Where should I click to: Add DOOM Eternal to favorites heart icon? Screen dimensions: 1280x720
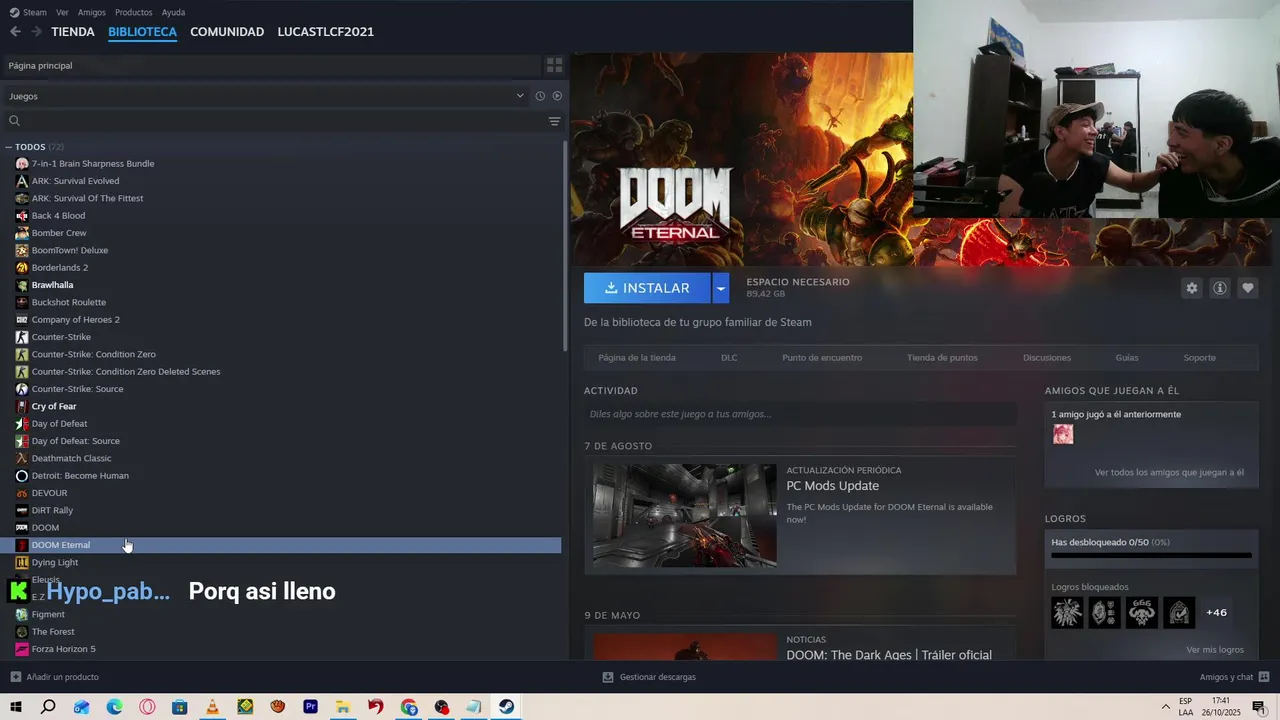tap(1247, 288)
